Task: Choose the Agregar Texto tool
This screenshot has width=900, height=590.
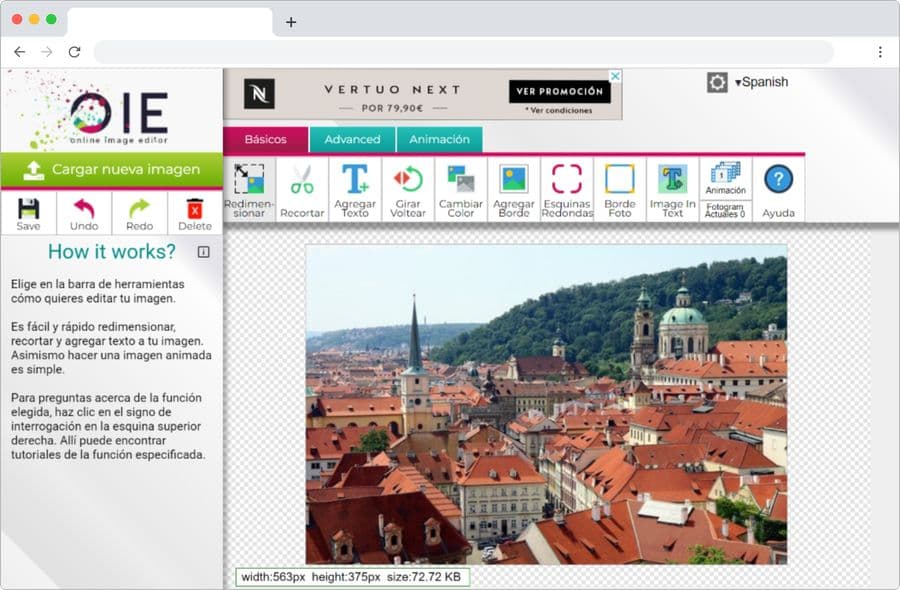Action: (x=355, y=189)
